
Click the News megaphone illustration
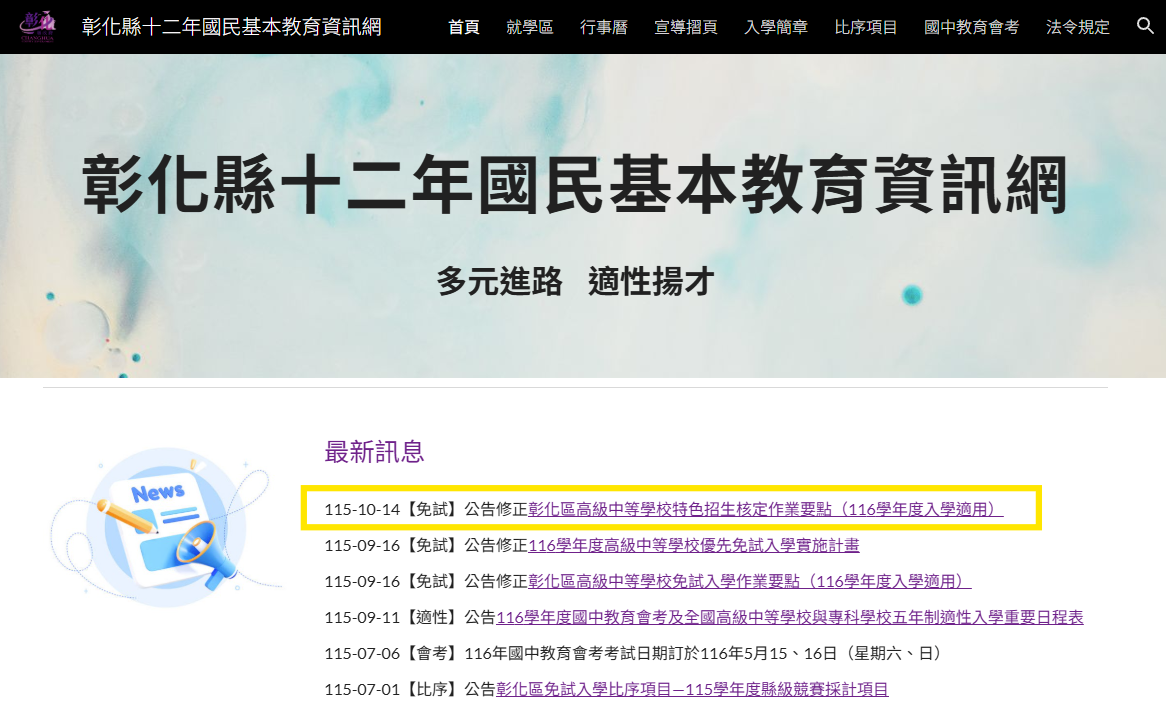pyautogui.click(x=165, y=527)
